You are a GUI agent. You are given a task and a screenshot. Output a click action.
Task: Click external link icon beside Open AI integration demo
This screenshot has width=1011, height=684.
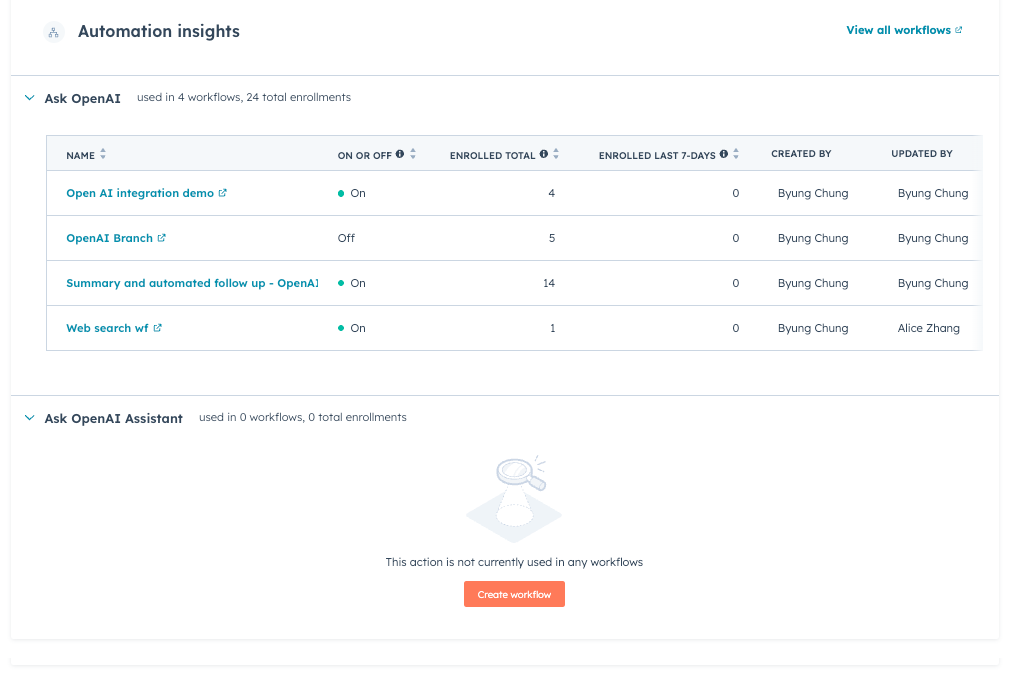223,193
